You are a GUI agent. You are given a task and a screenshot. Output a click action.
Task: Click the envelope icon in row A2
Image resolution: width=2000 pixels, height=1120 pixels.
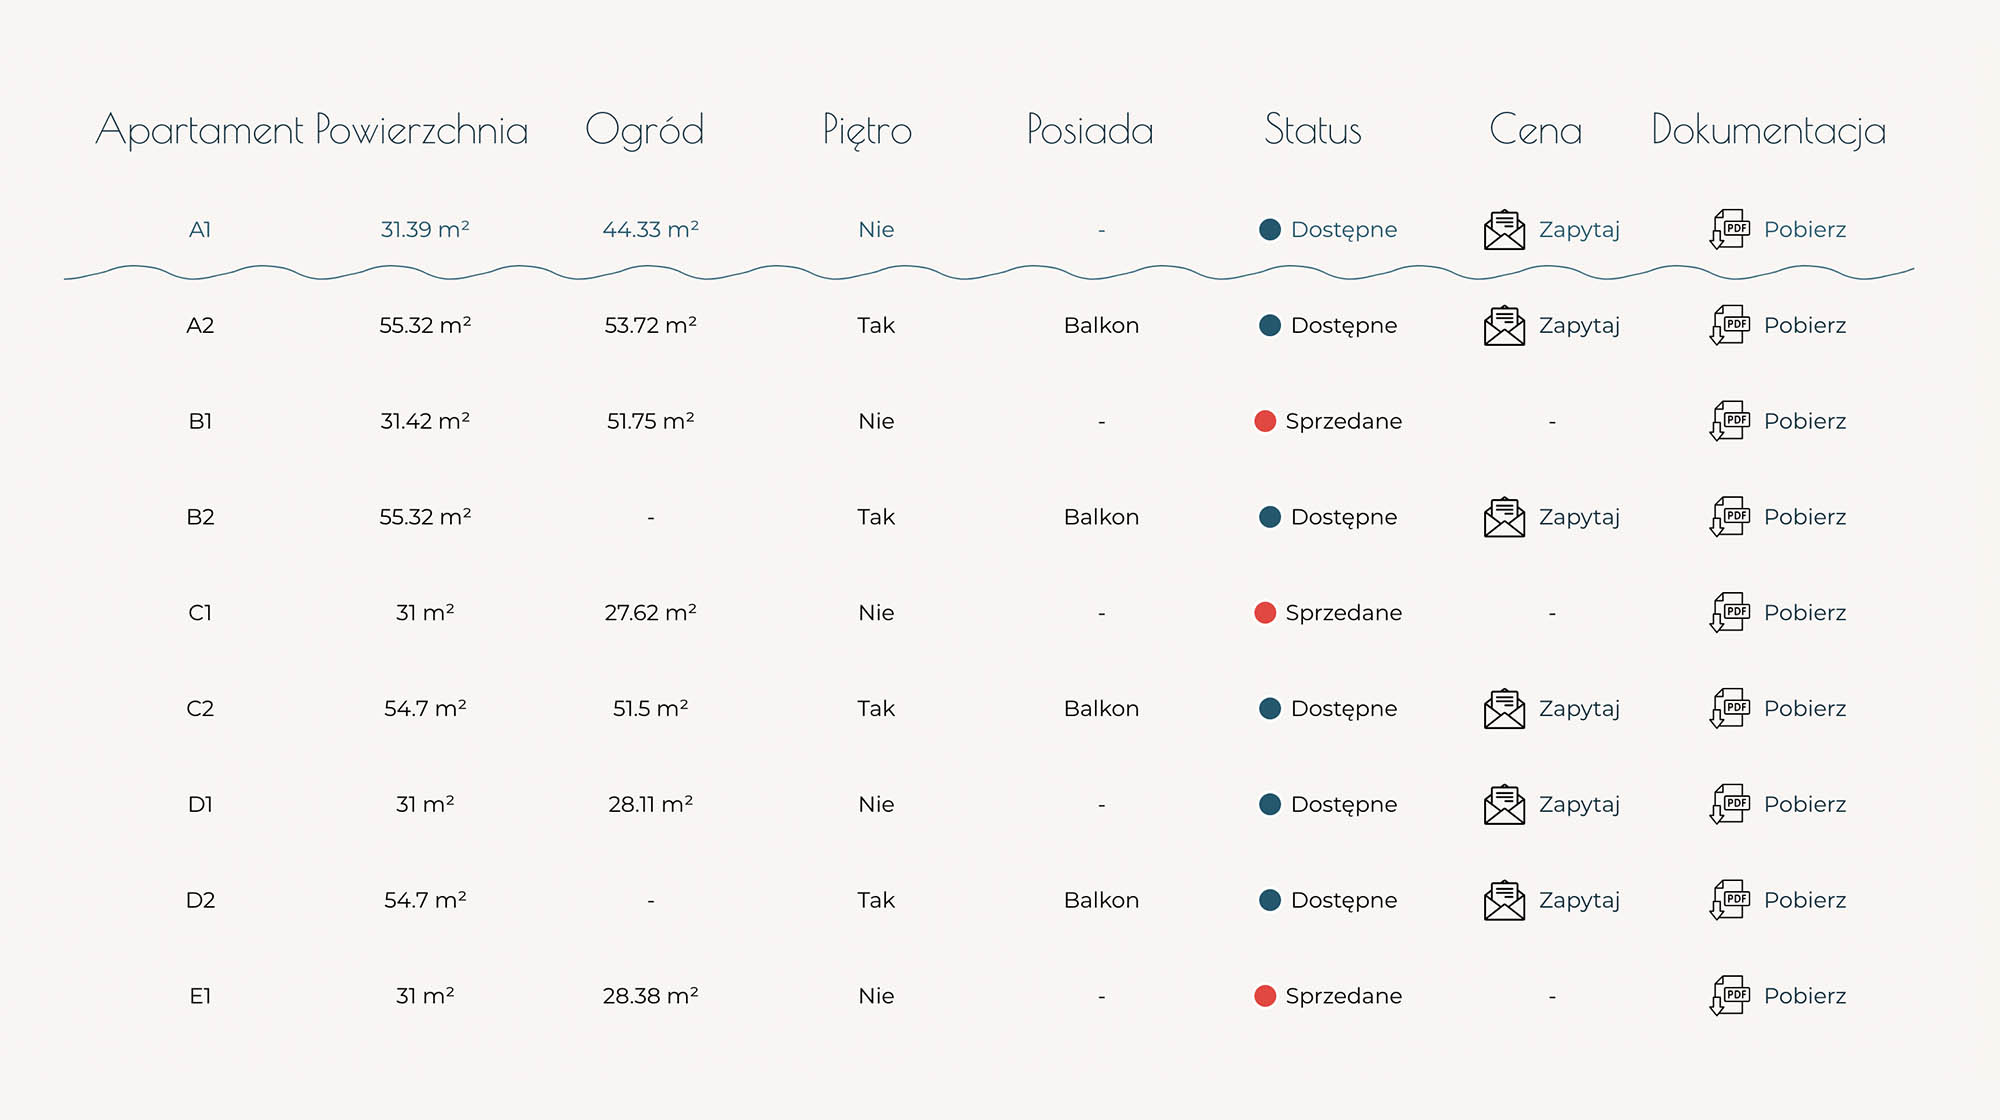(1504, 326)
